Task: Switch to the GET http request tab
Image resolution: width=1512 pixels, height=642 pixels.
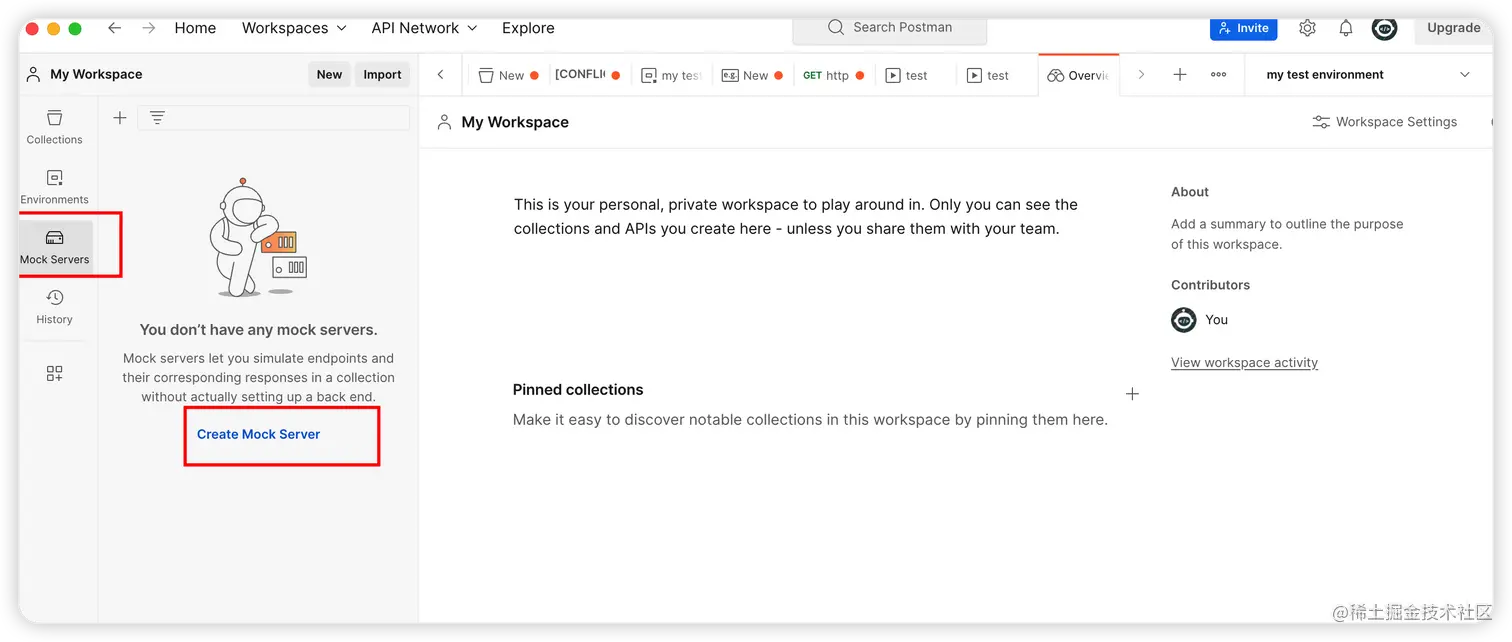Action: (x=834, y=75)
